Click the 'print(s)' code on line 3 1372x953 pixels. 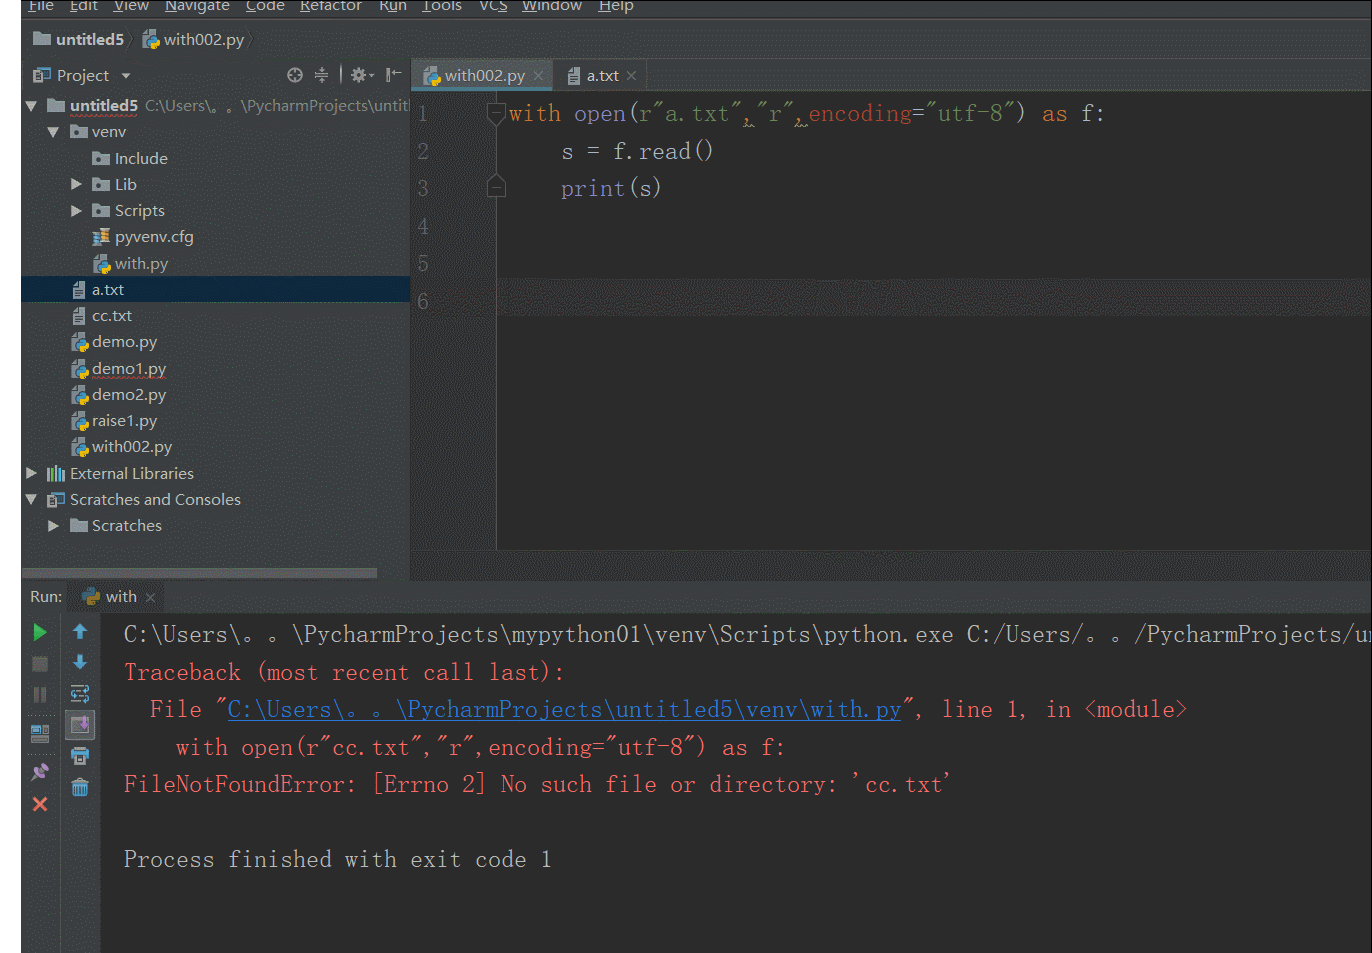click(x=610, y=189)
